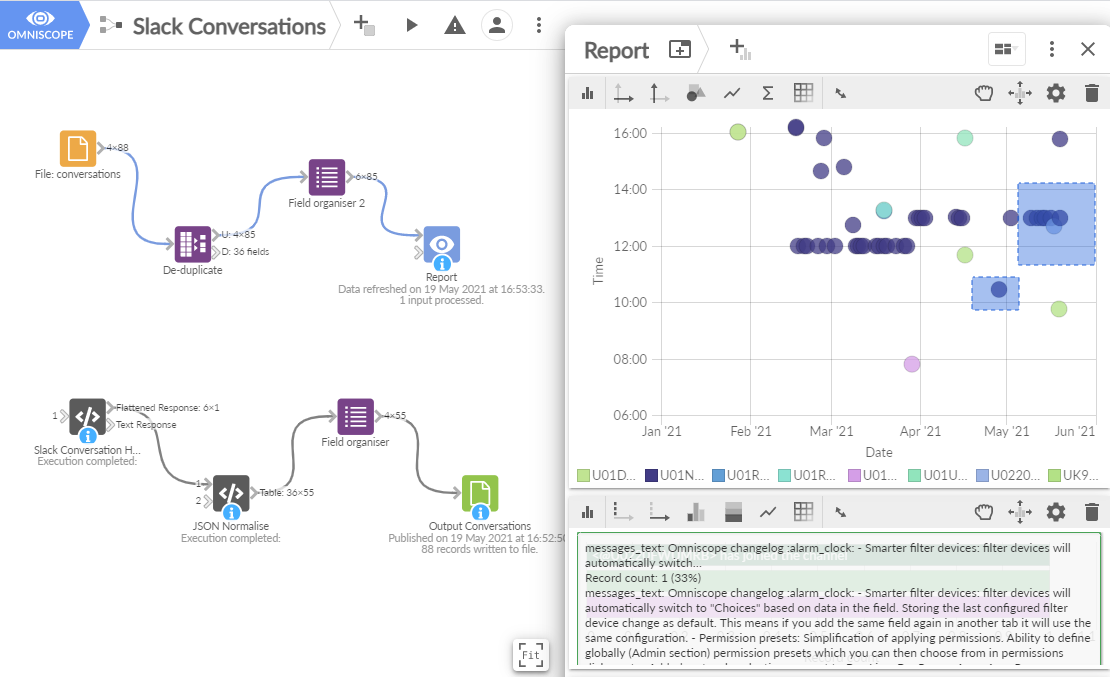Open the stacked shading options in lower view

click(733, 512)
